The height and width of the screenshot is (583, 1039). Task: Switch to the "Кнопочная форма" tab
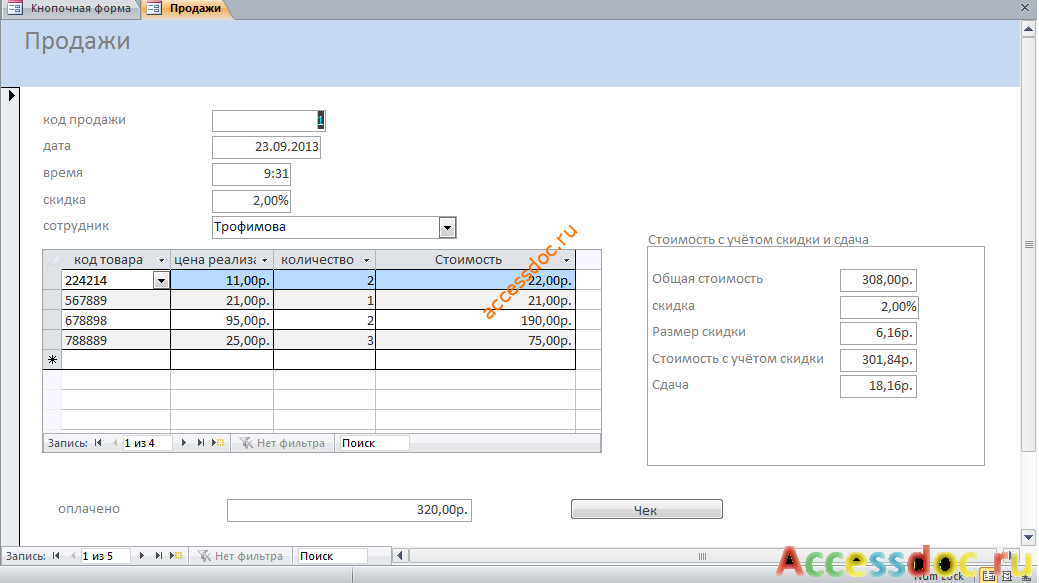tap(72, 9)
